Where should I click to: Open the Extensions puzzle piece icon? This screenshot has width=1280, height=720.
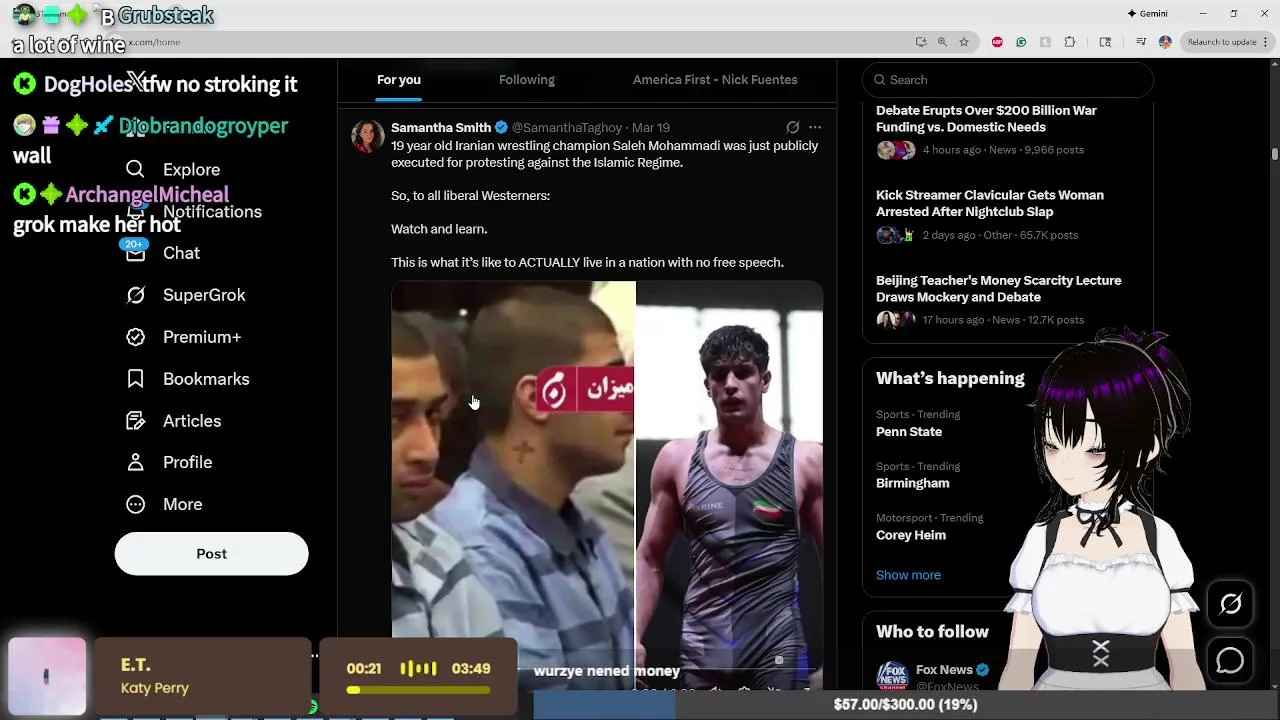click(1070, 42)
